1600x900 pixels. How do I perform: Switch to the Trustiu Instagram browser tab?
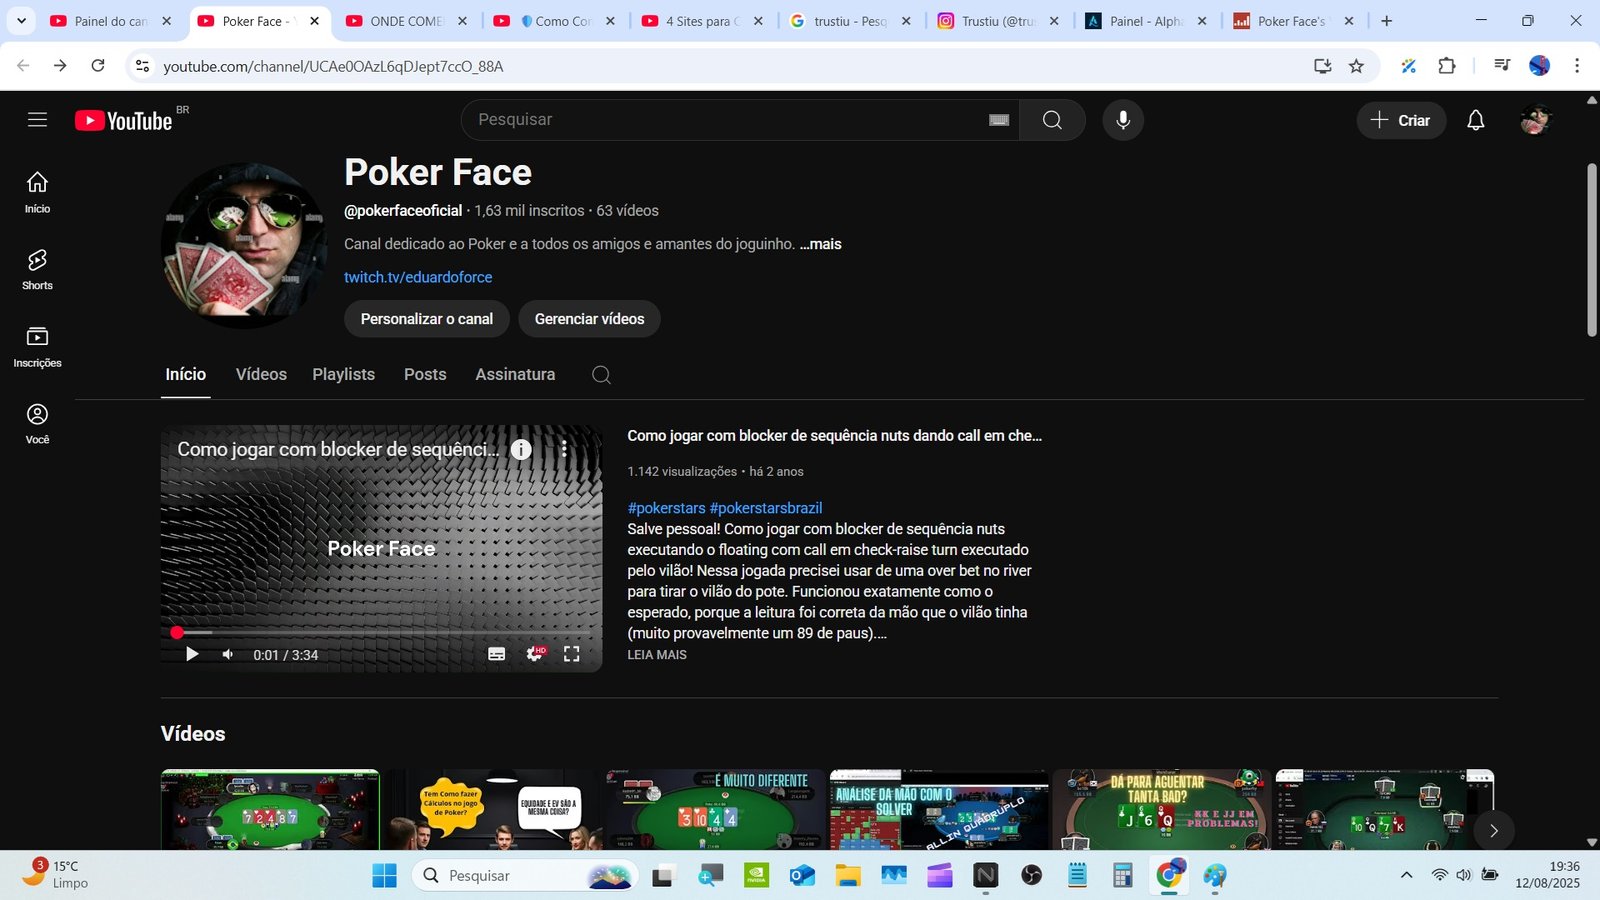(x=997, y=21)
